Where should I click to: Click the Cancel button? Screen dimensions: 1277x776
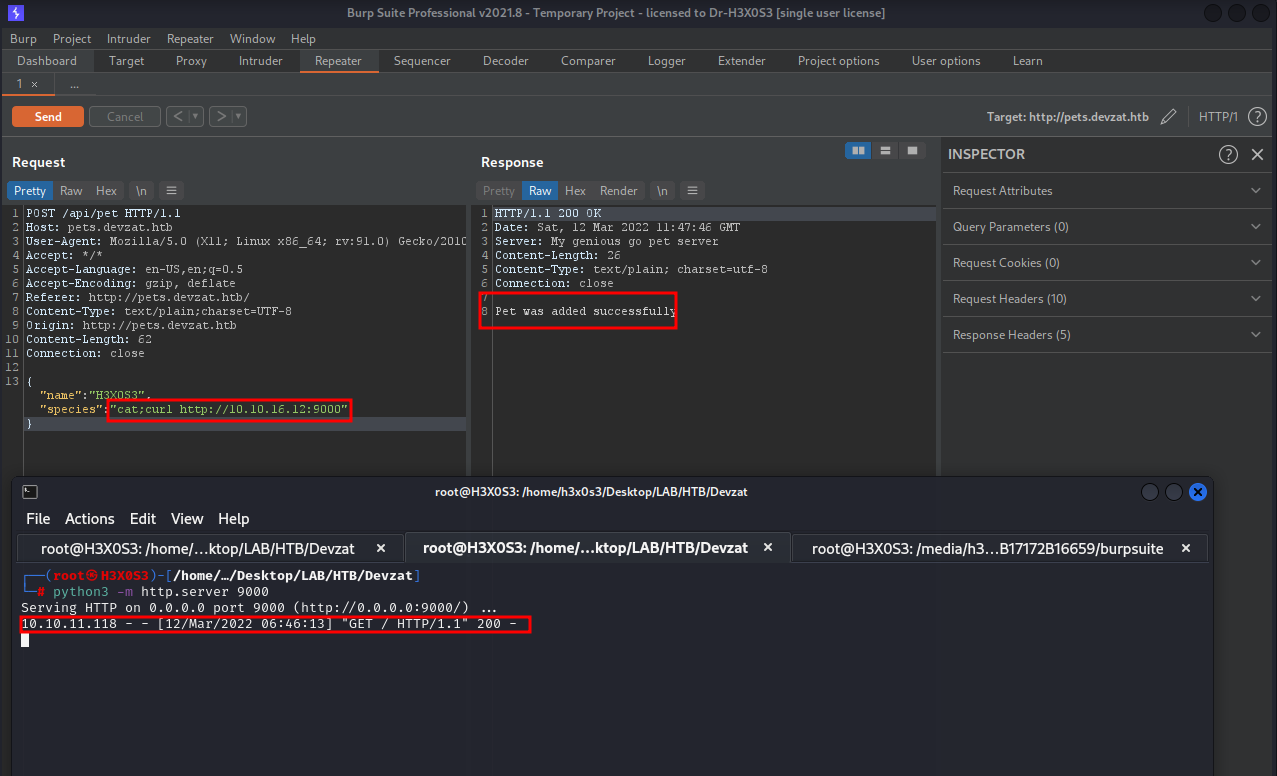125,117
